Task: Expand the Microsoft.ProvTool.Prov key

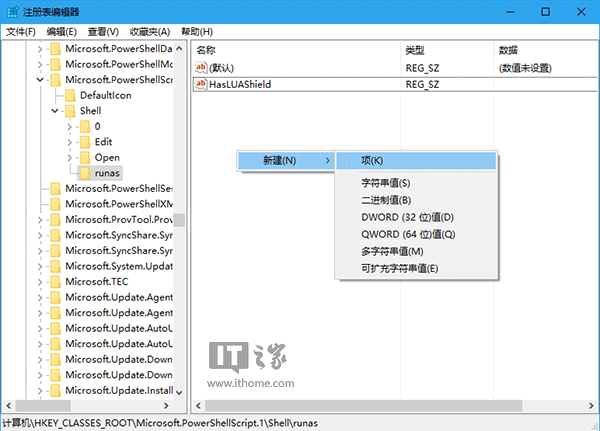Action: pyautogui.click(x=40, y=220)
